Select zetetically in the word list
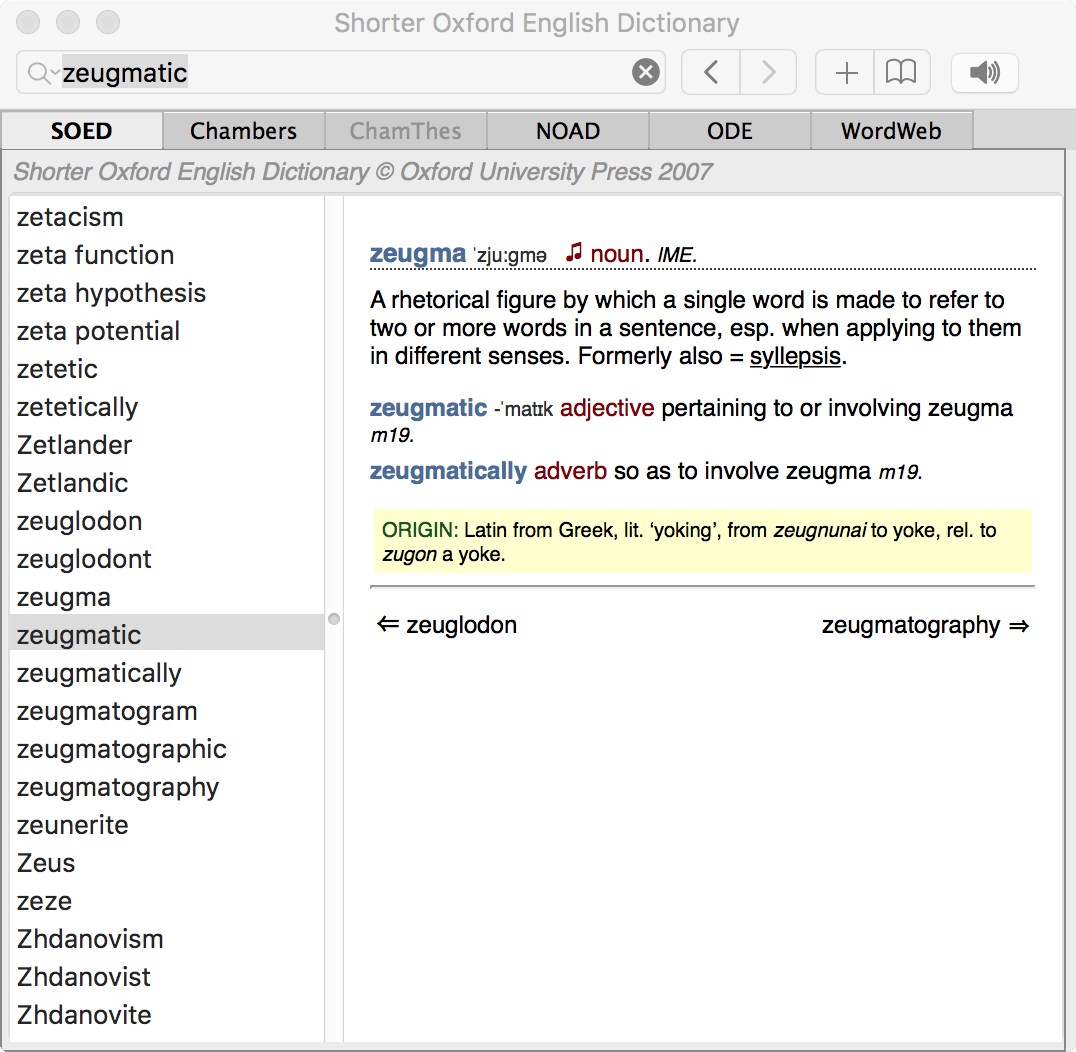This screenshot has height=1052, width=1076. (167, 408)
